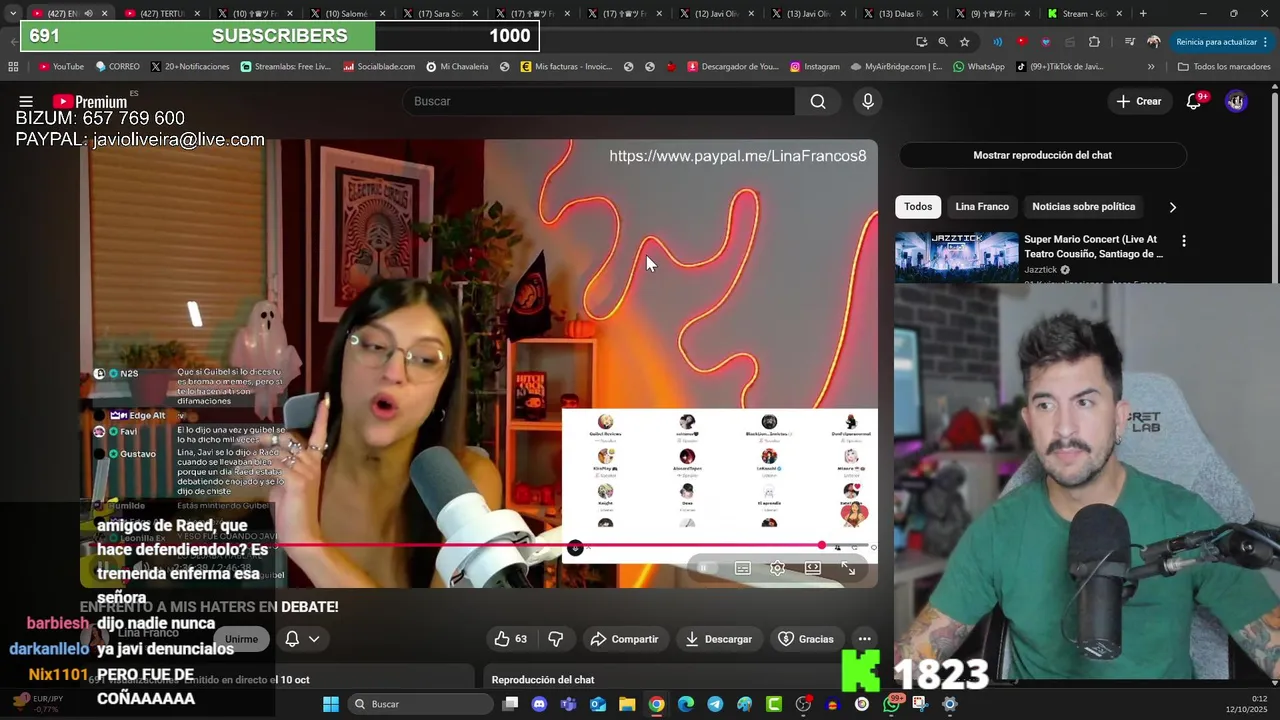Switch to the Stream - Kick tab
Screen dimensions: 1280x720
[x=1086, y=14]
